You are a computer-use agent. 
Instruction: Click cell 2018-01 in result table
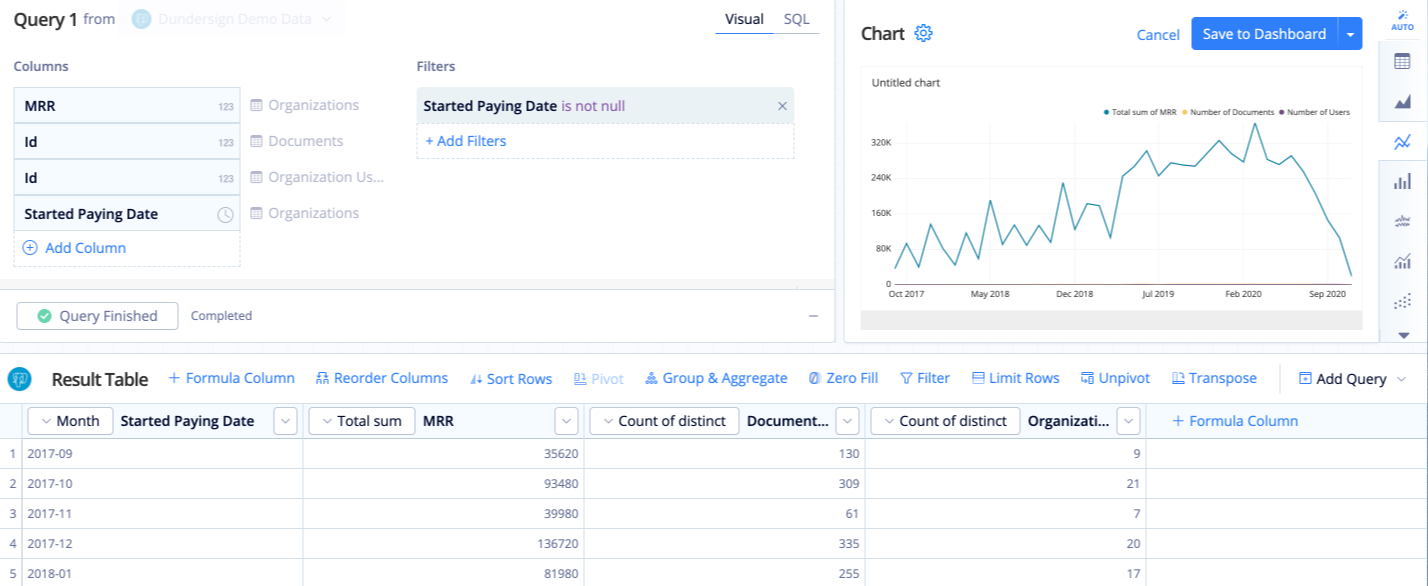(163, 573)
